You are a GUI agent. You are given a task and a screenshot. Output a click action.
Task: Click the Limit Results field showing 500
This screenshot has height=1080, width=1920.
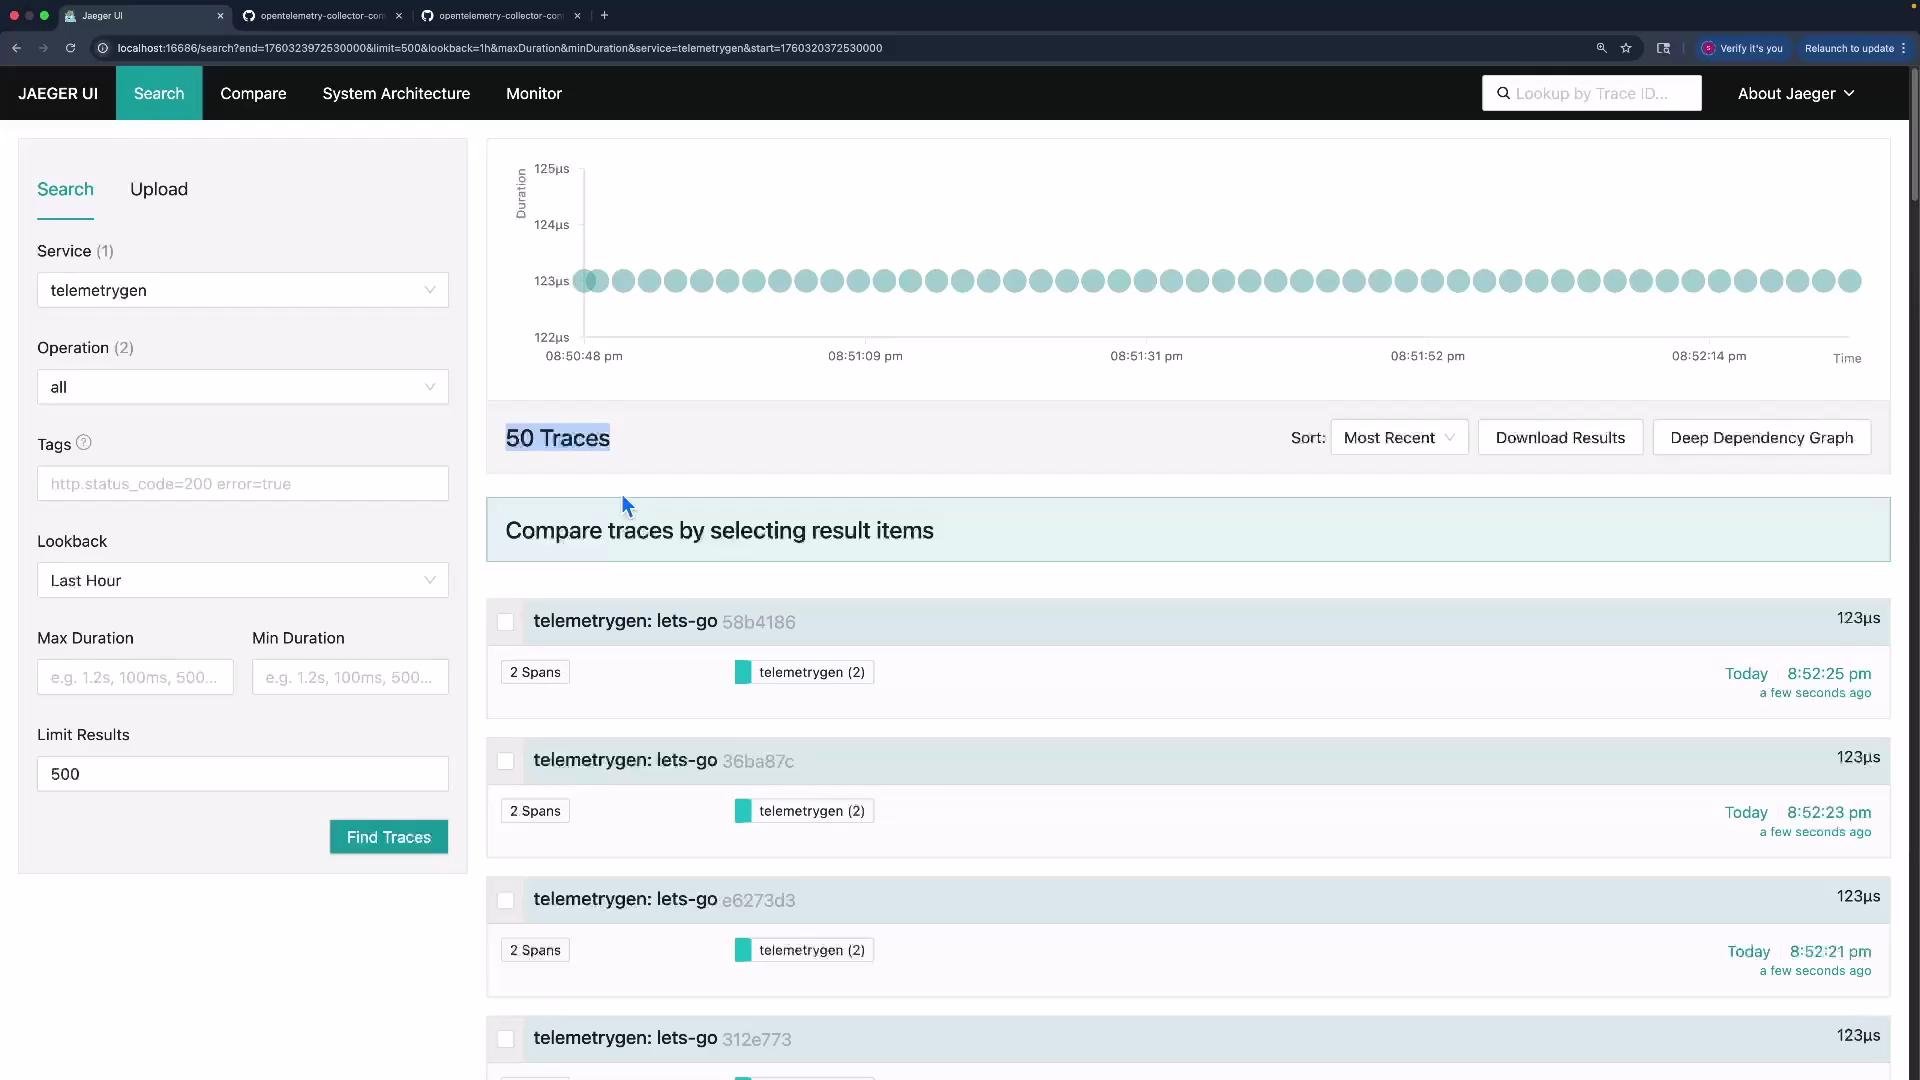pos(243,774)
